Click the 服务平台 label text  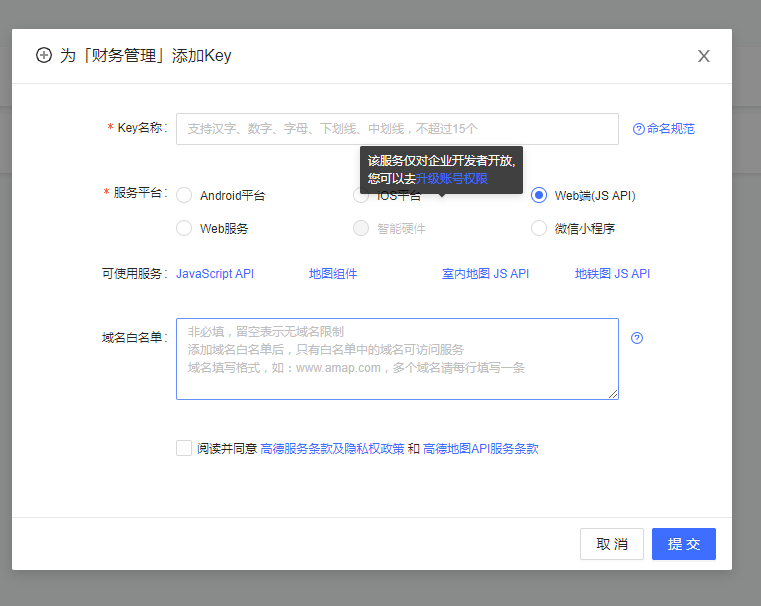tap(137, 193)
